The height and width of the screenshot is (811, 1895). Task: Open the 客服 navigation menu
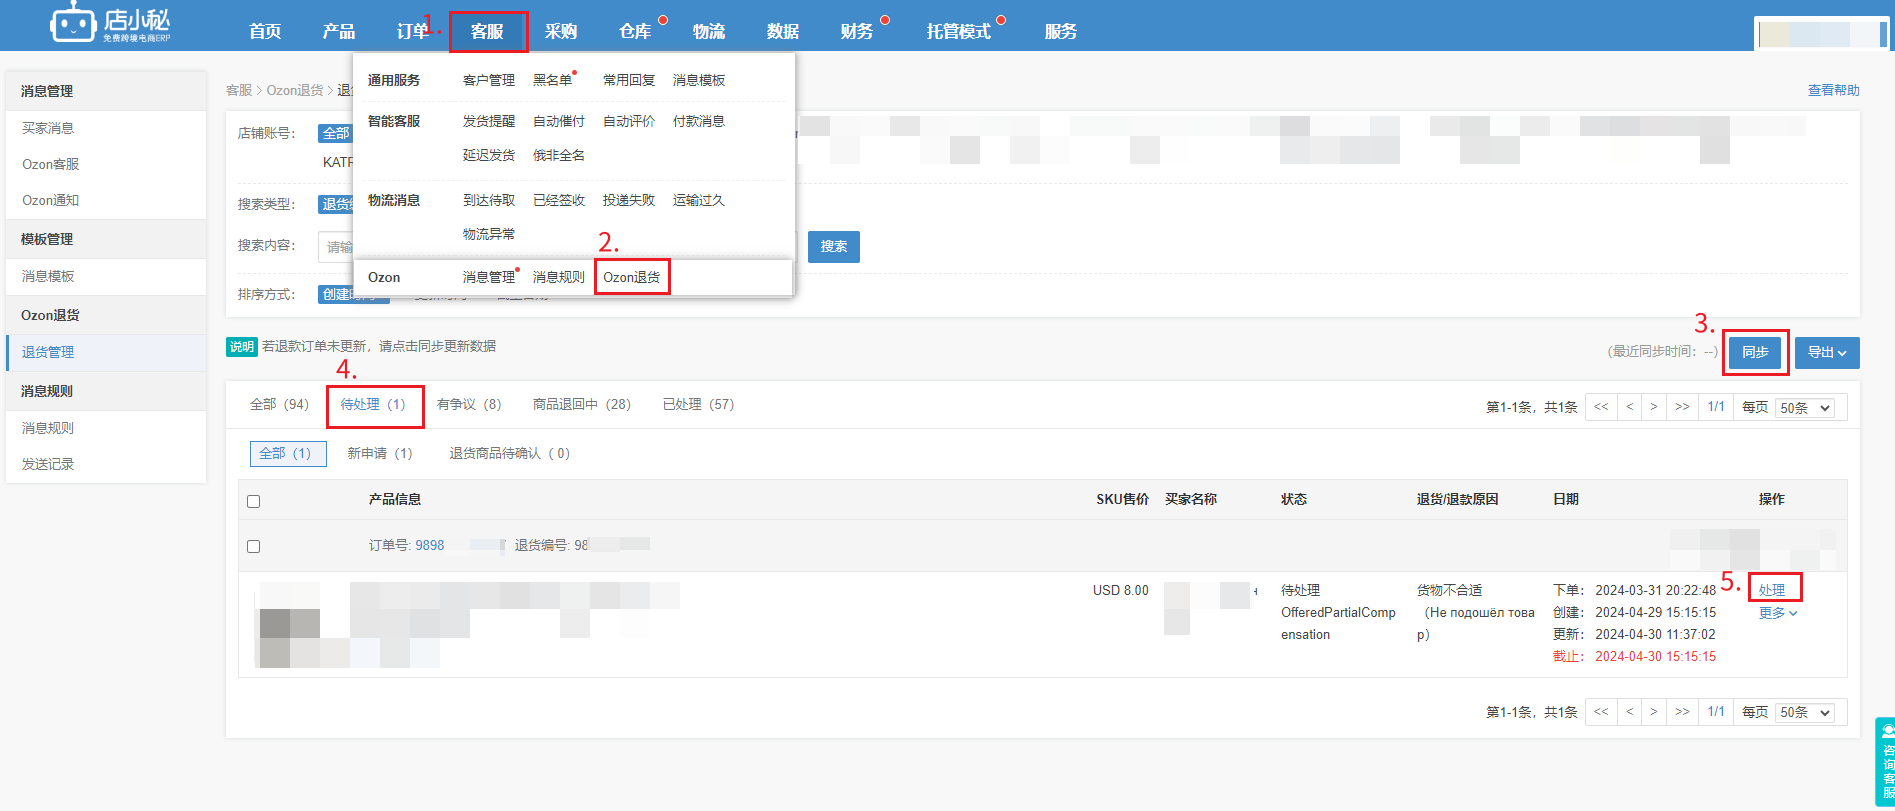click(487, 31)
